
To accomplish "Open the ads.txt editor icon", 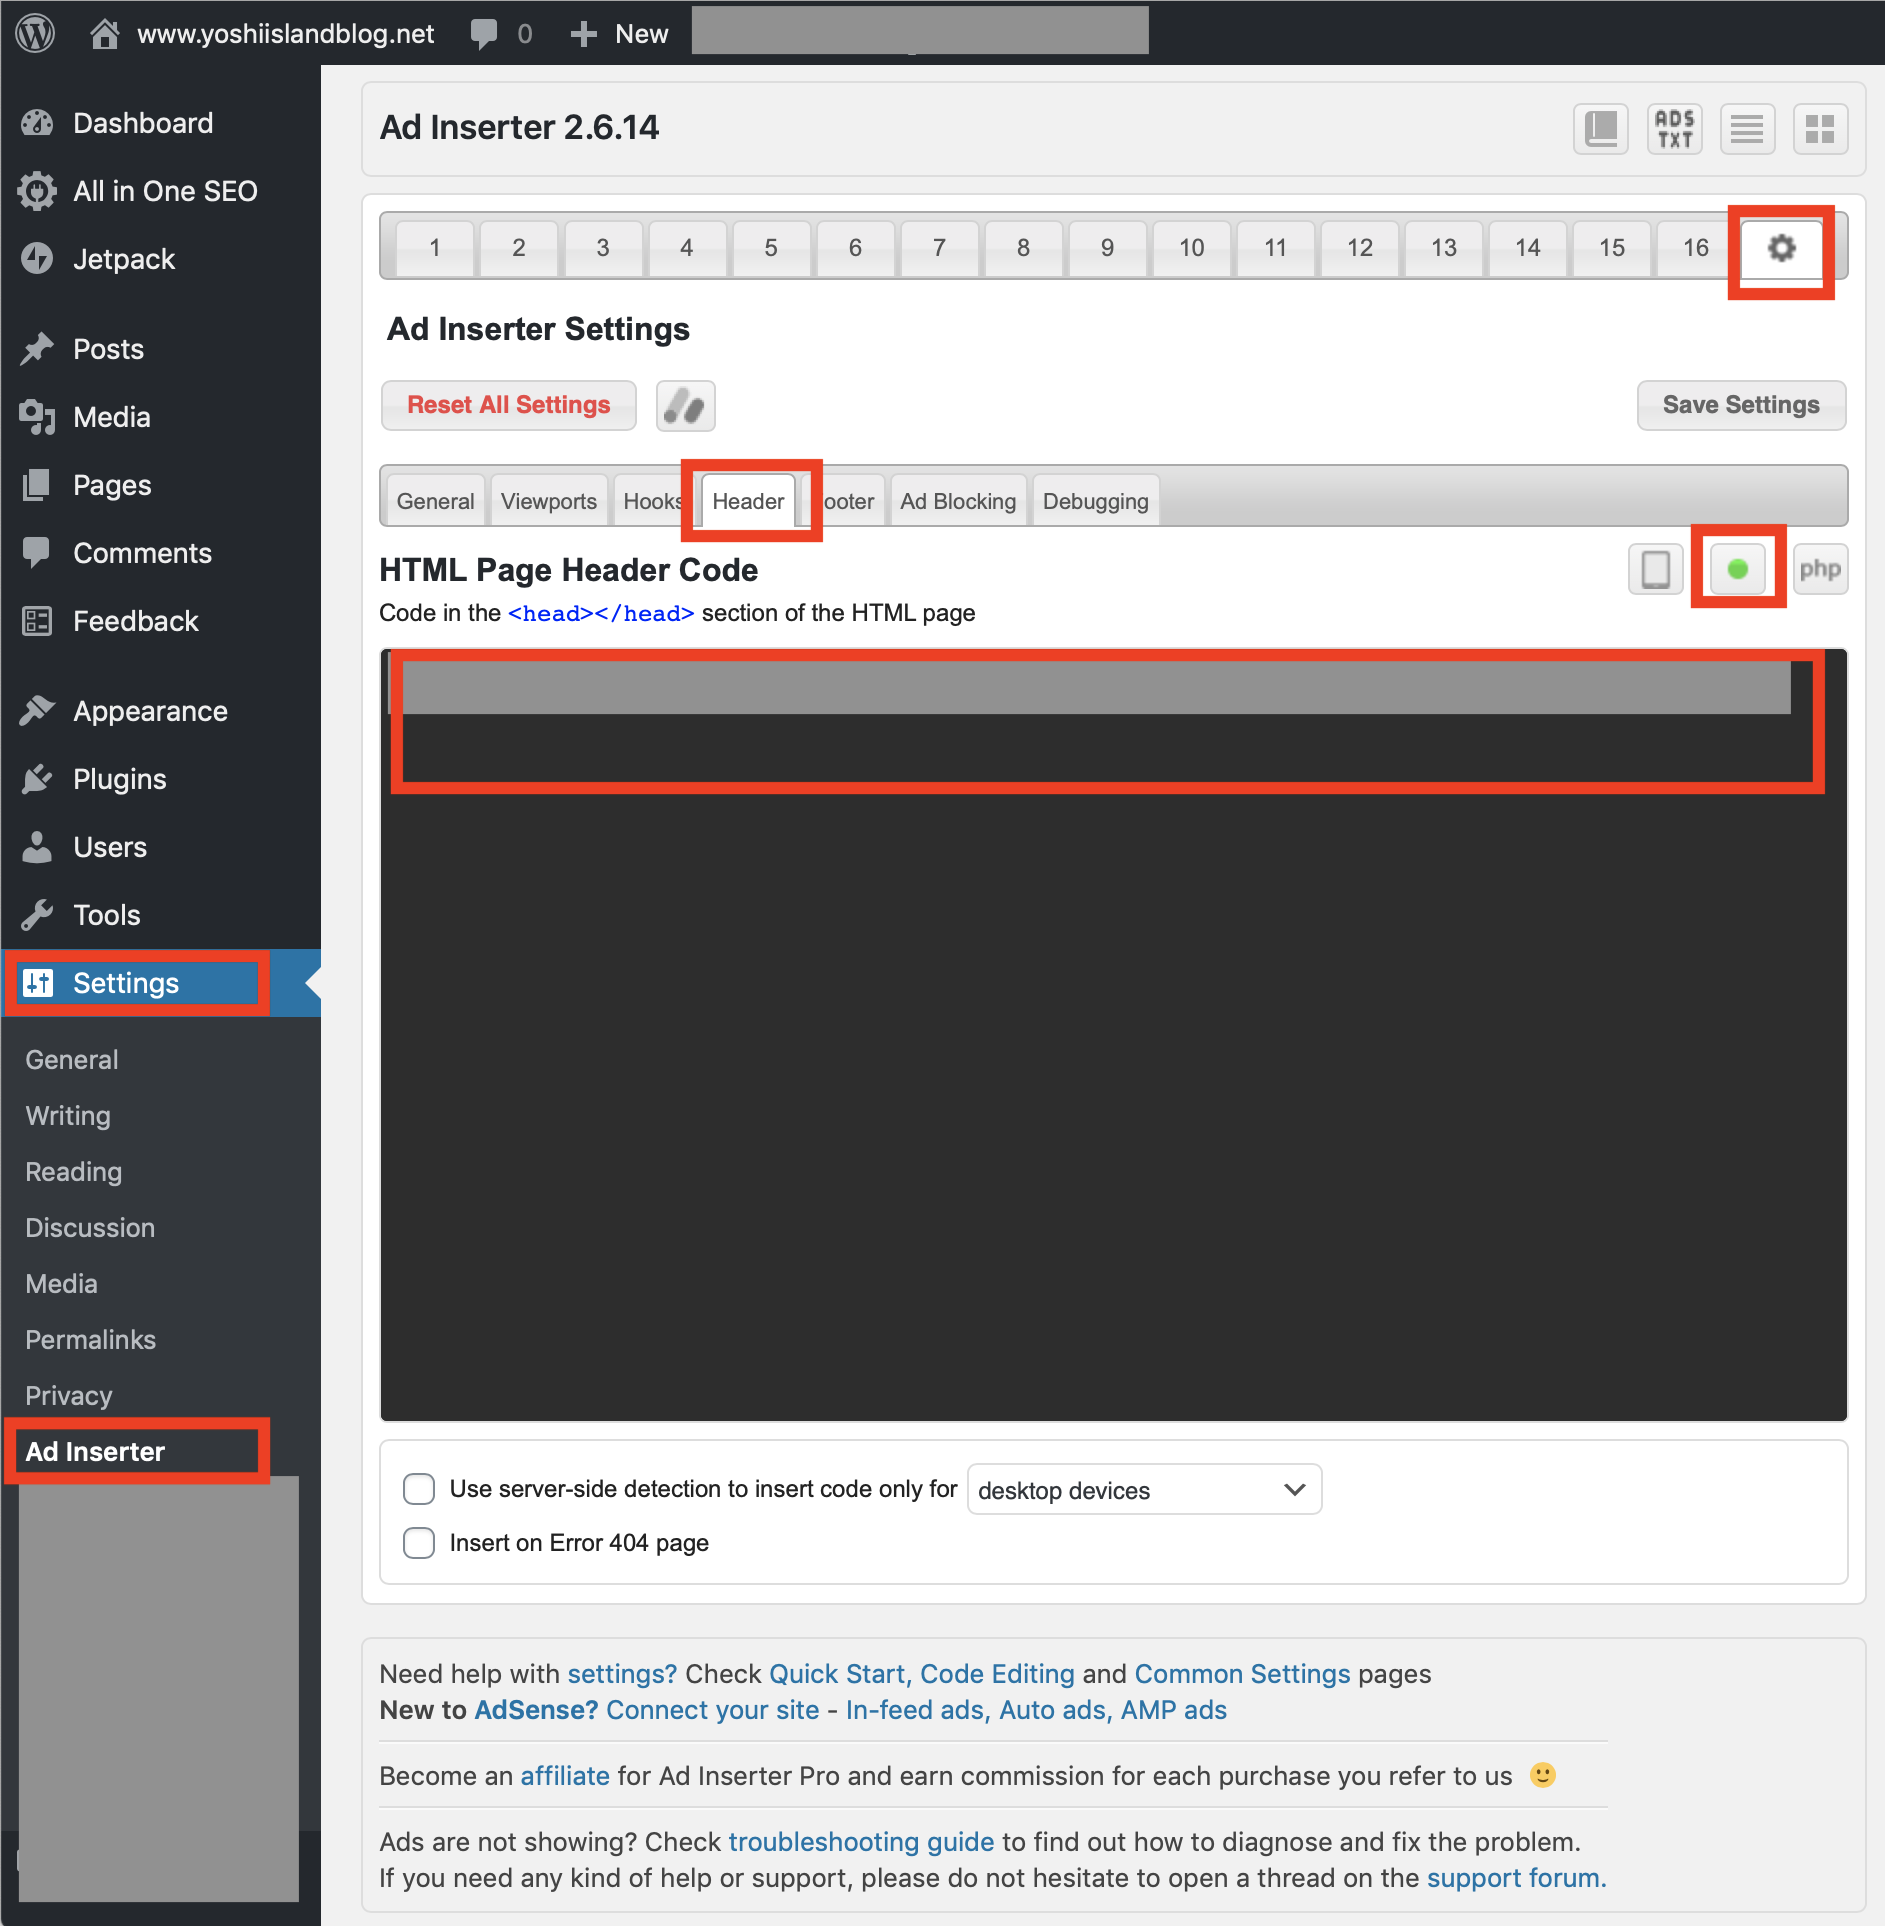I will 1674,129.
